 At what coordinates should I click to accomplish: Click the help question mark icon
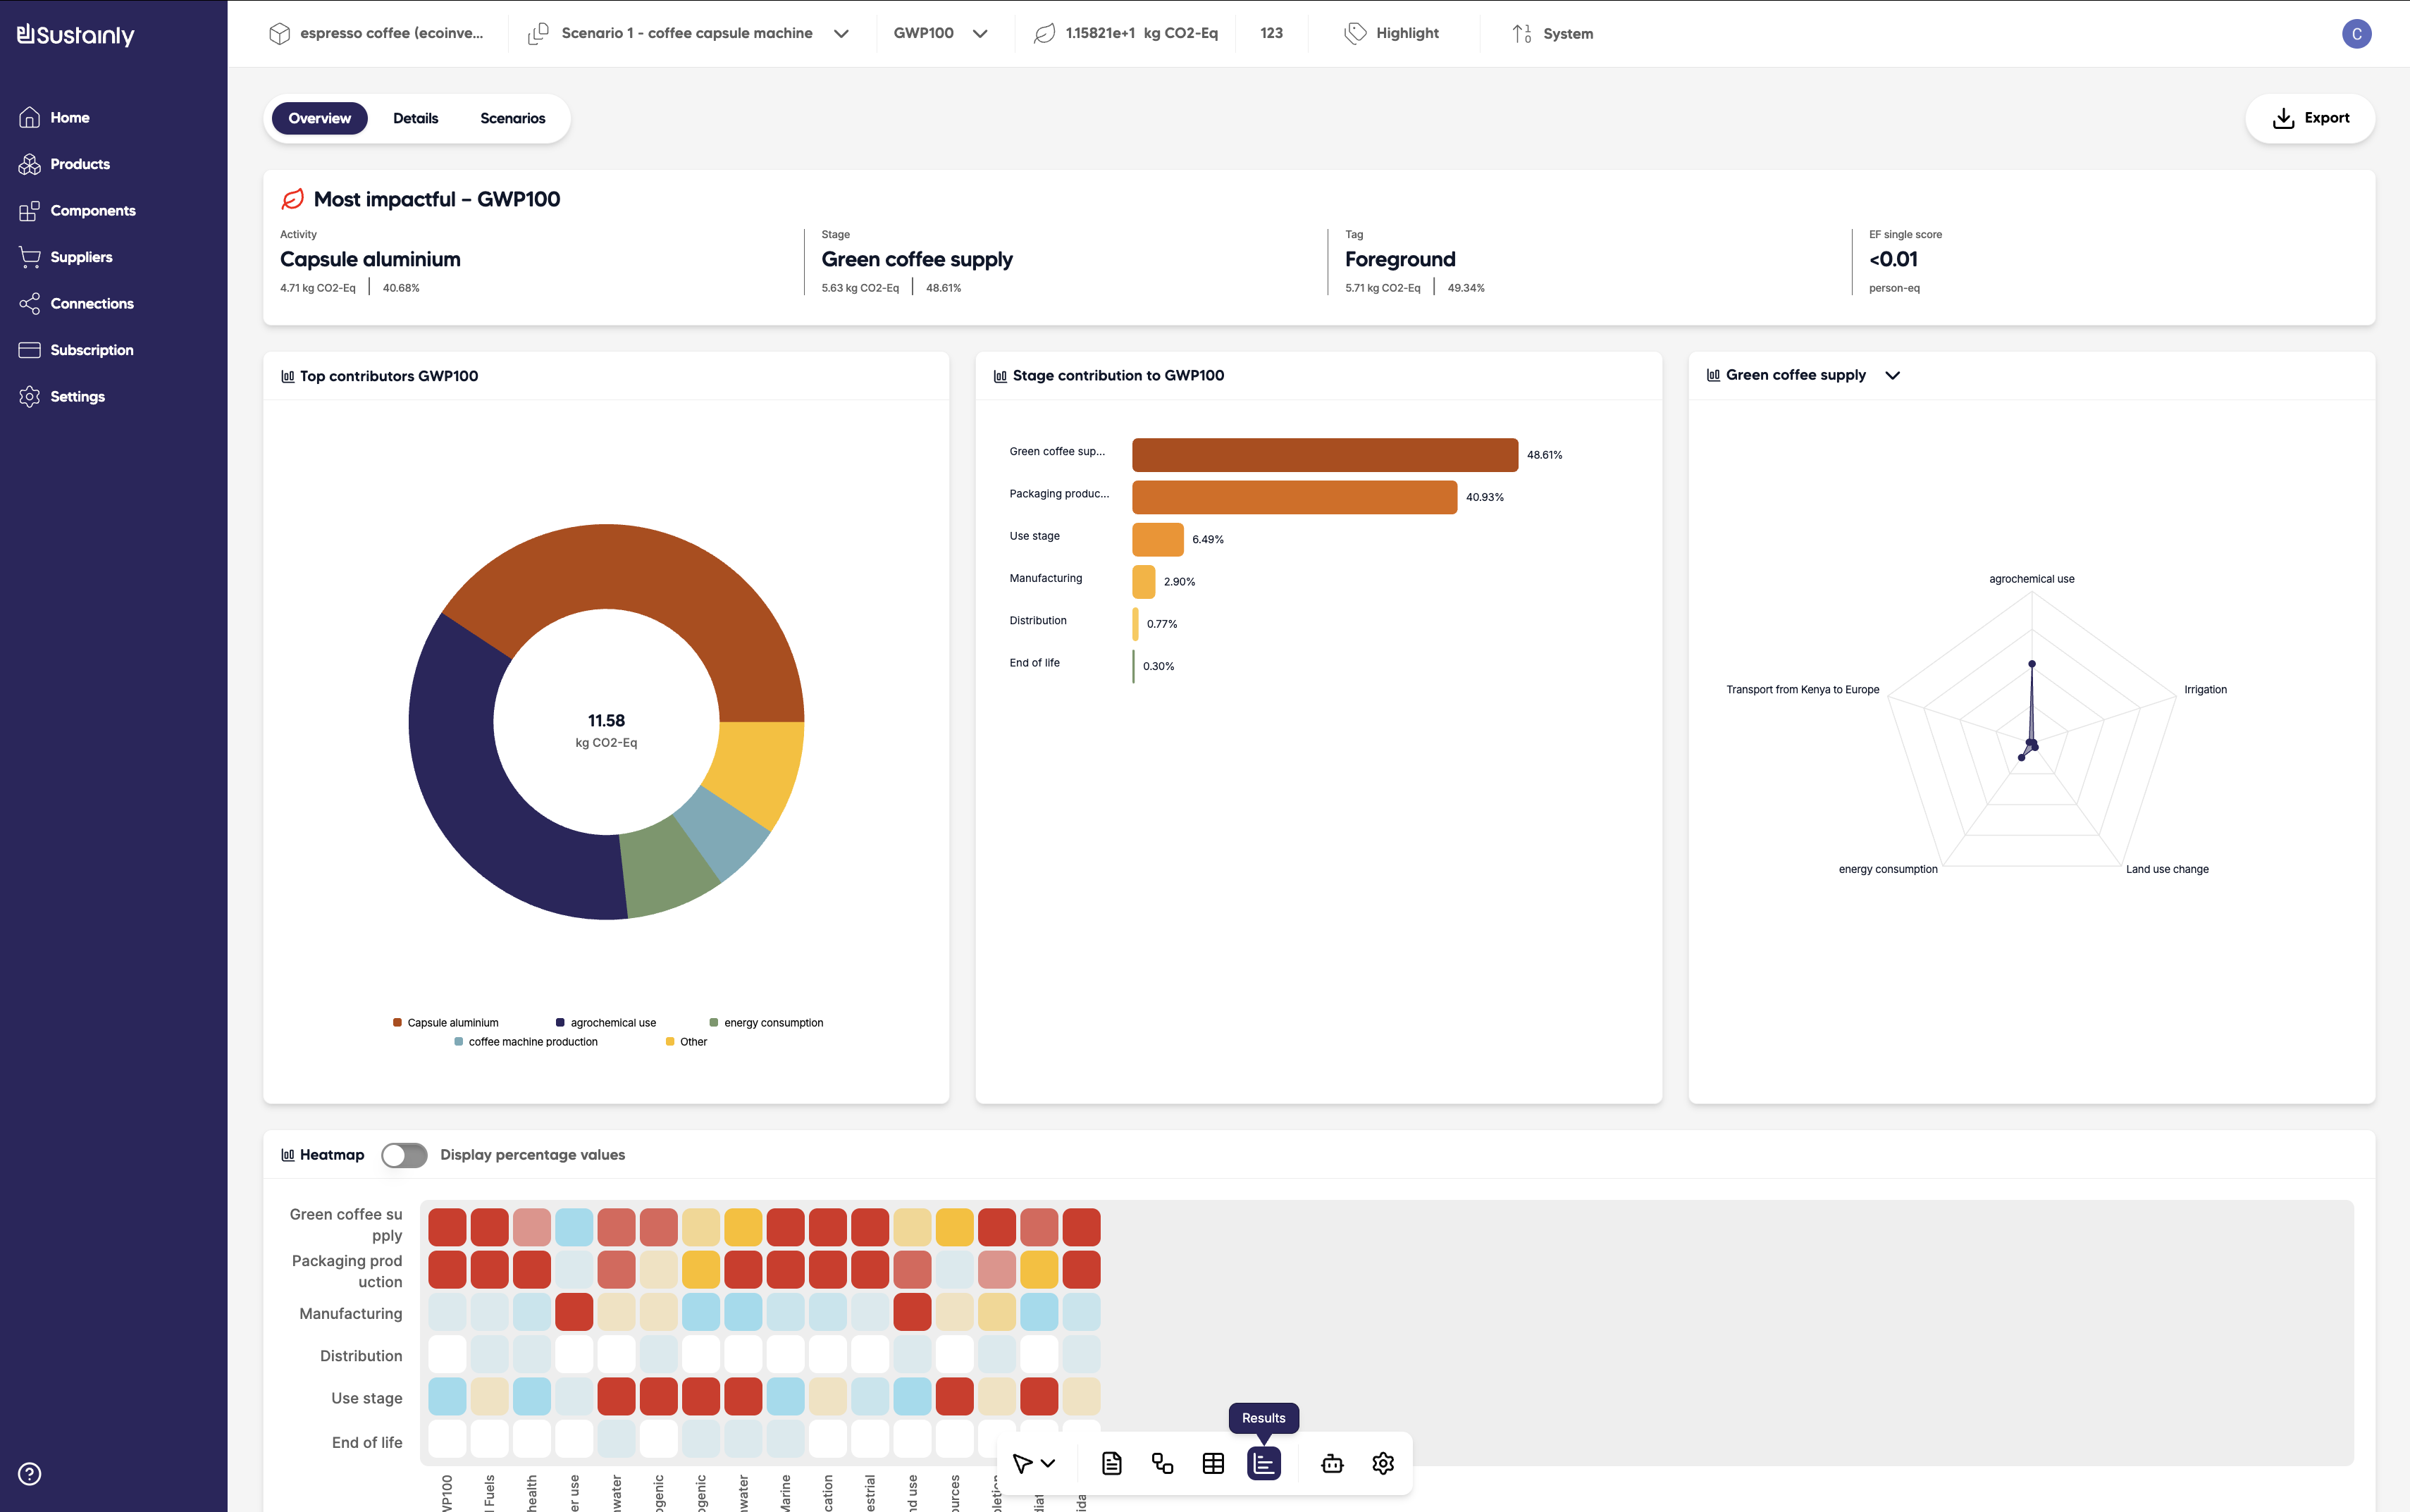click(30, 1473)
